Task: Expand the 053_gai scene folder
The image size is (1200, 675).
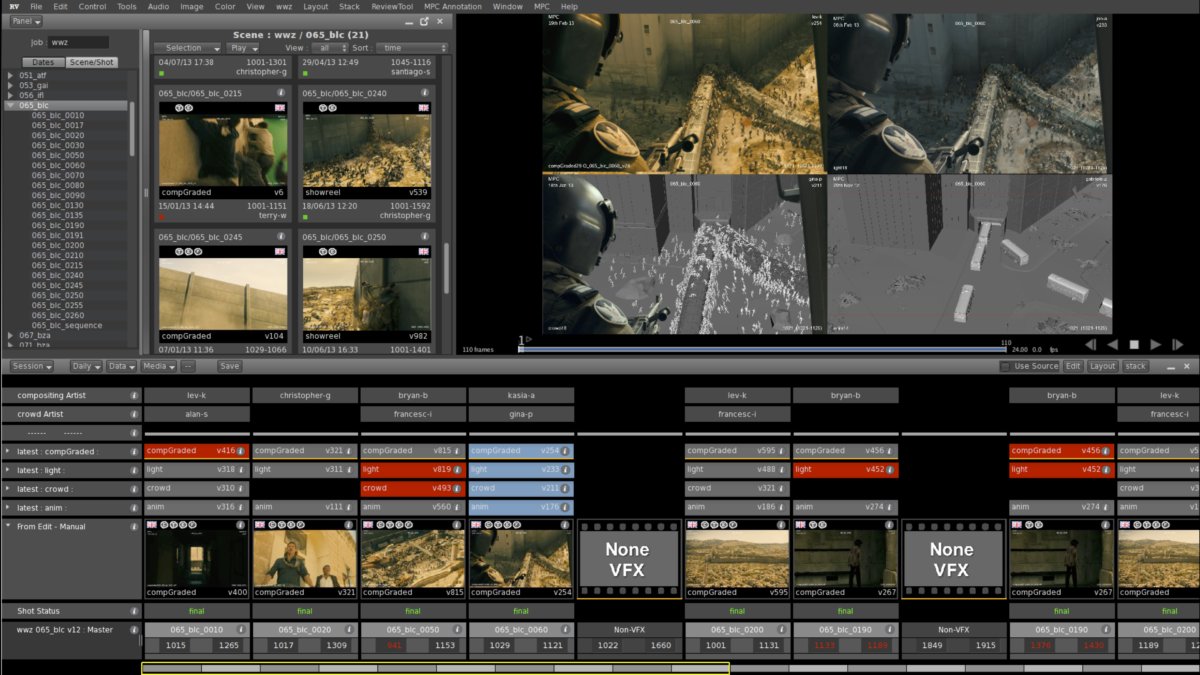Action: pyautogui.click(x=10, y=85)
